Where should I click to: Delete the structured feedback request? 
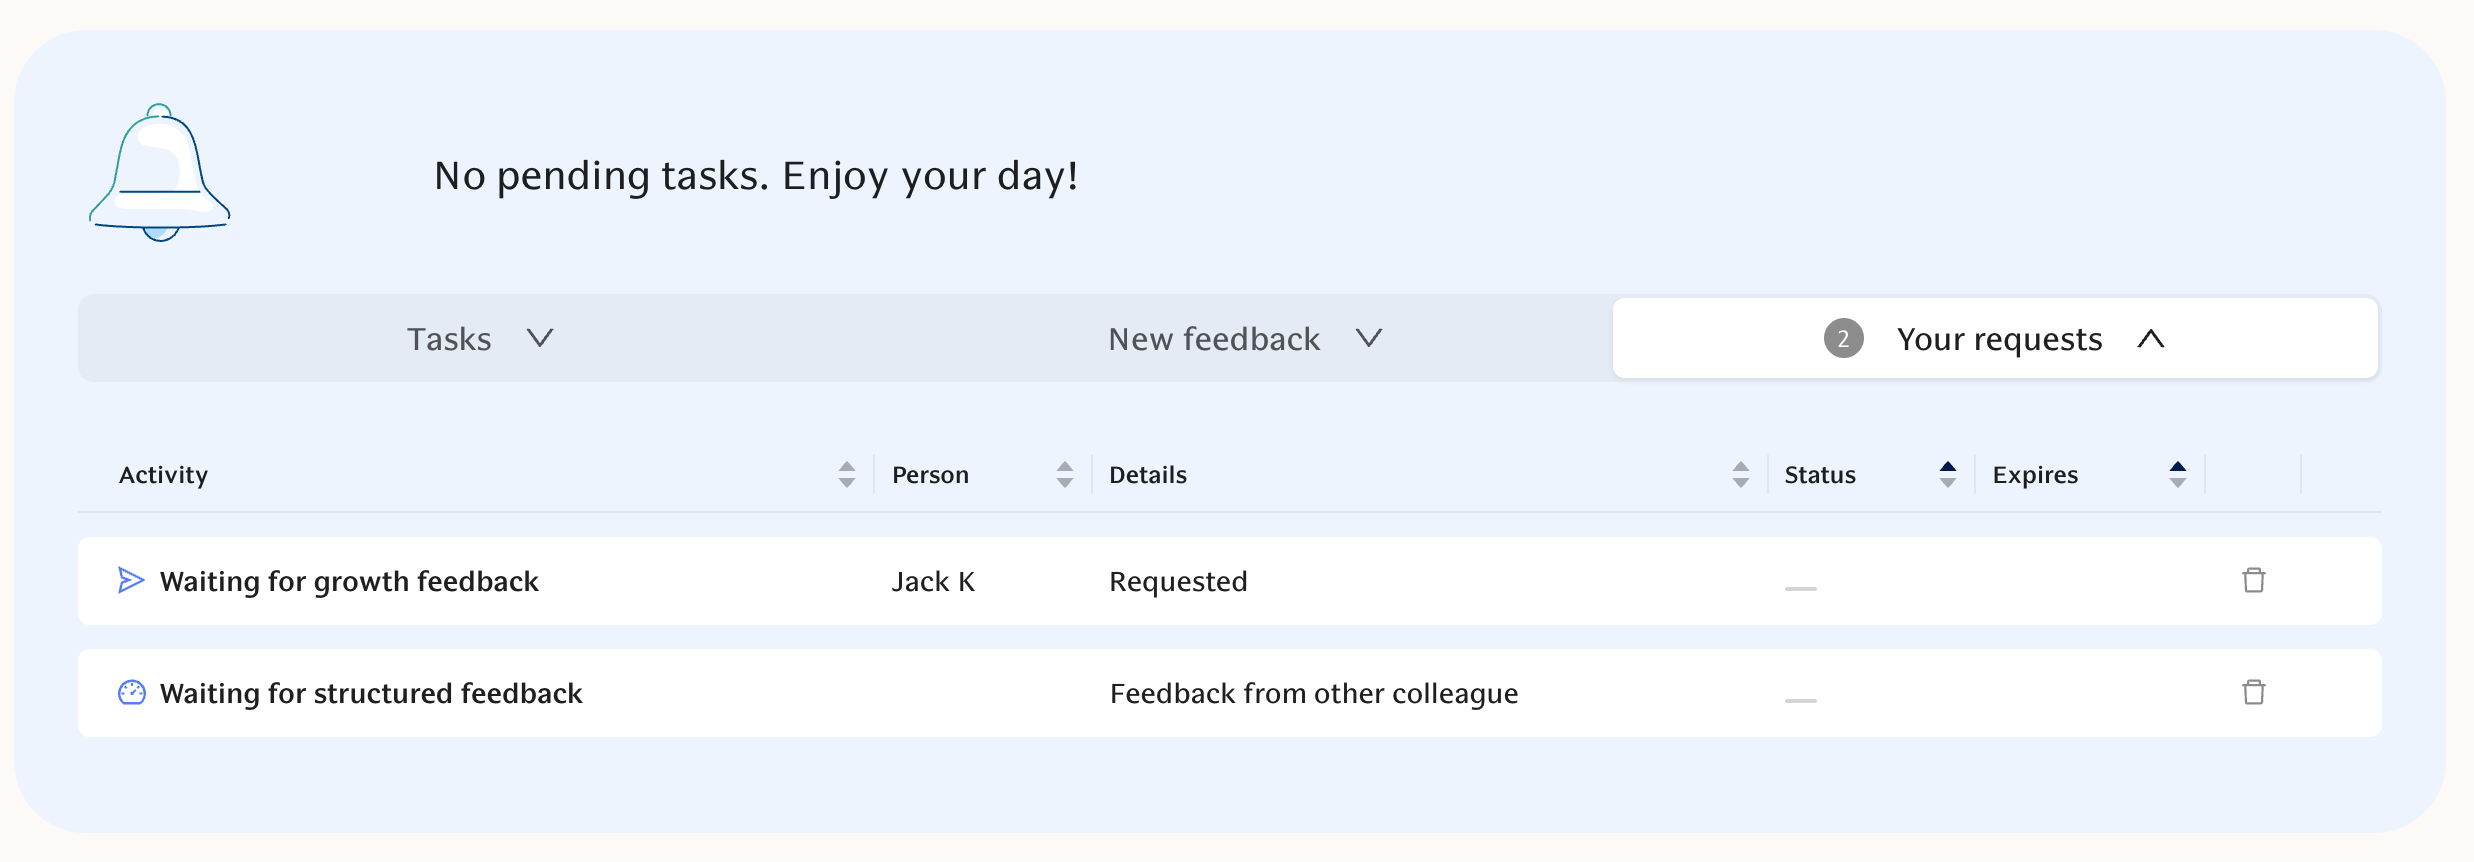tap(2253, 693)
